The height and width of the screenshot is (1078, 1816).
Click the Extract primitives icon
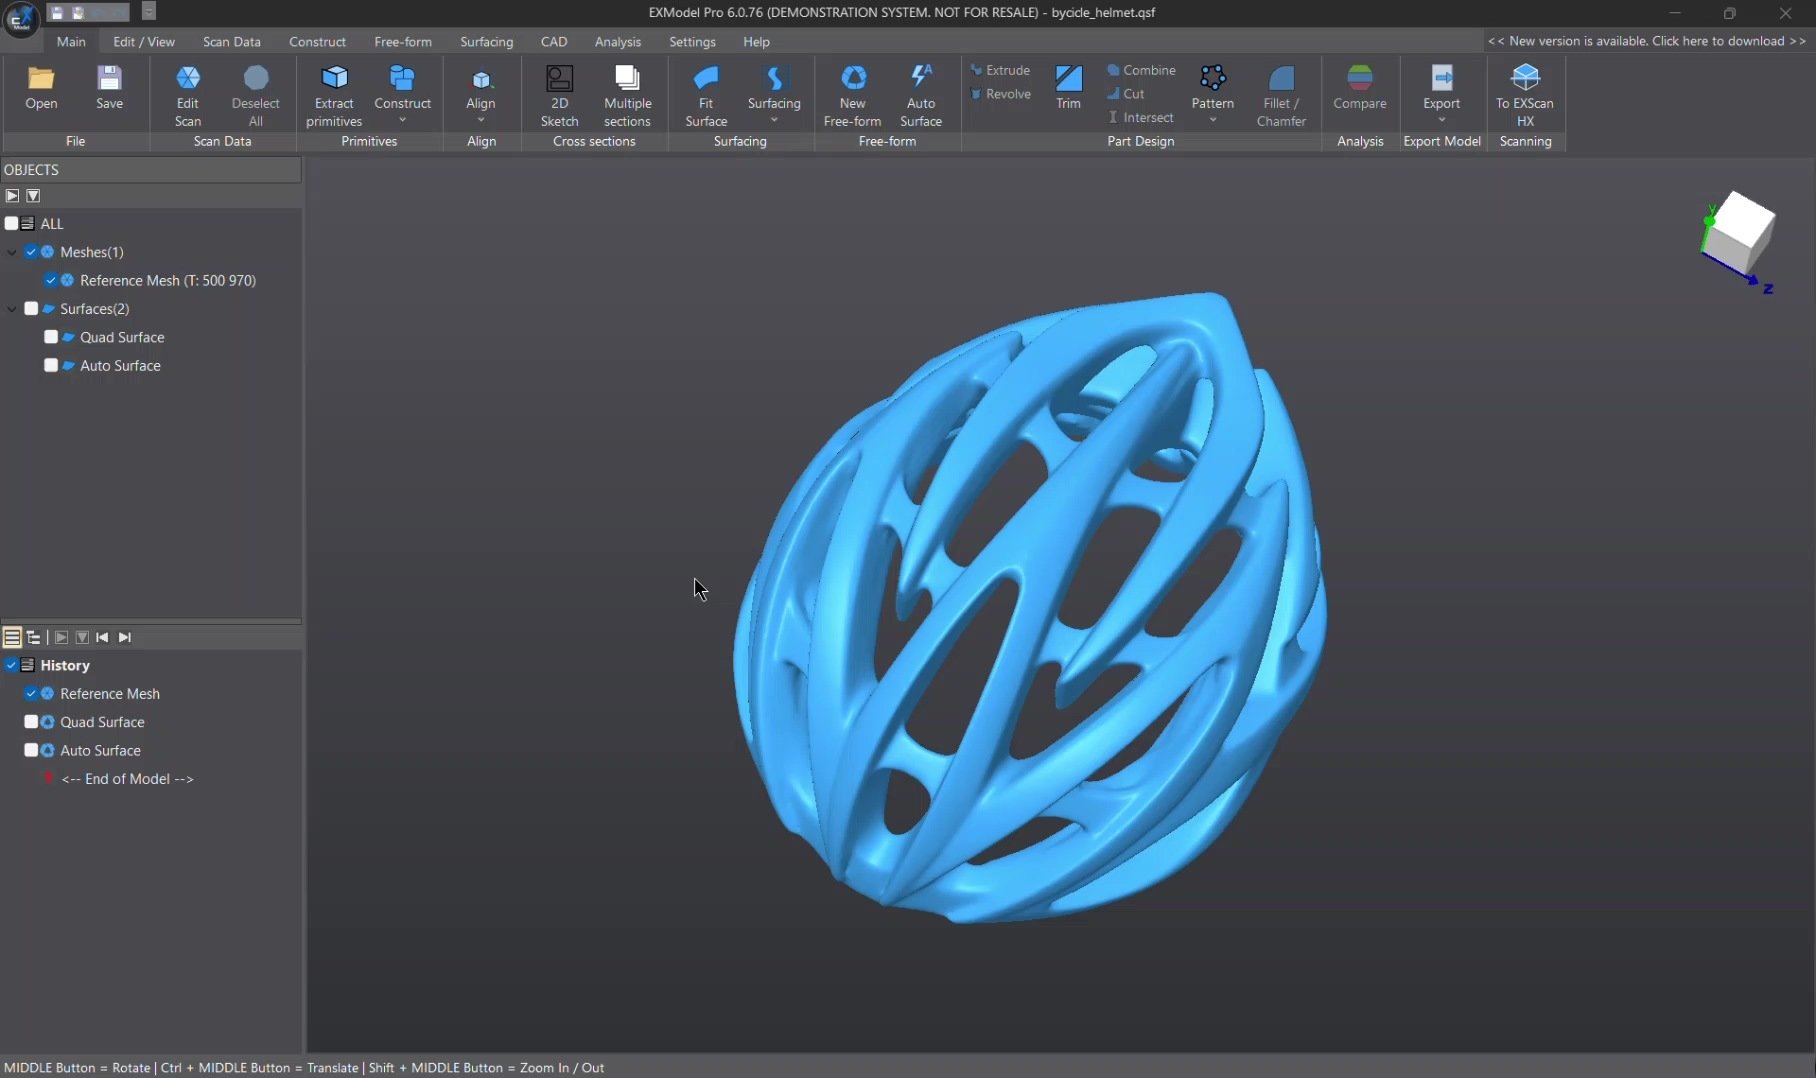(334, 79)
